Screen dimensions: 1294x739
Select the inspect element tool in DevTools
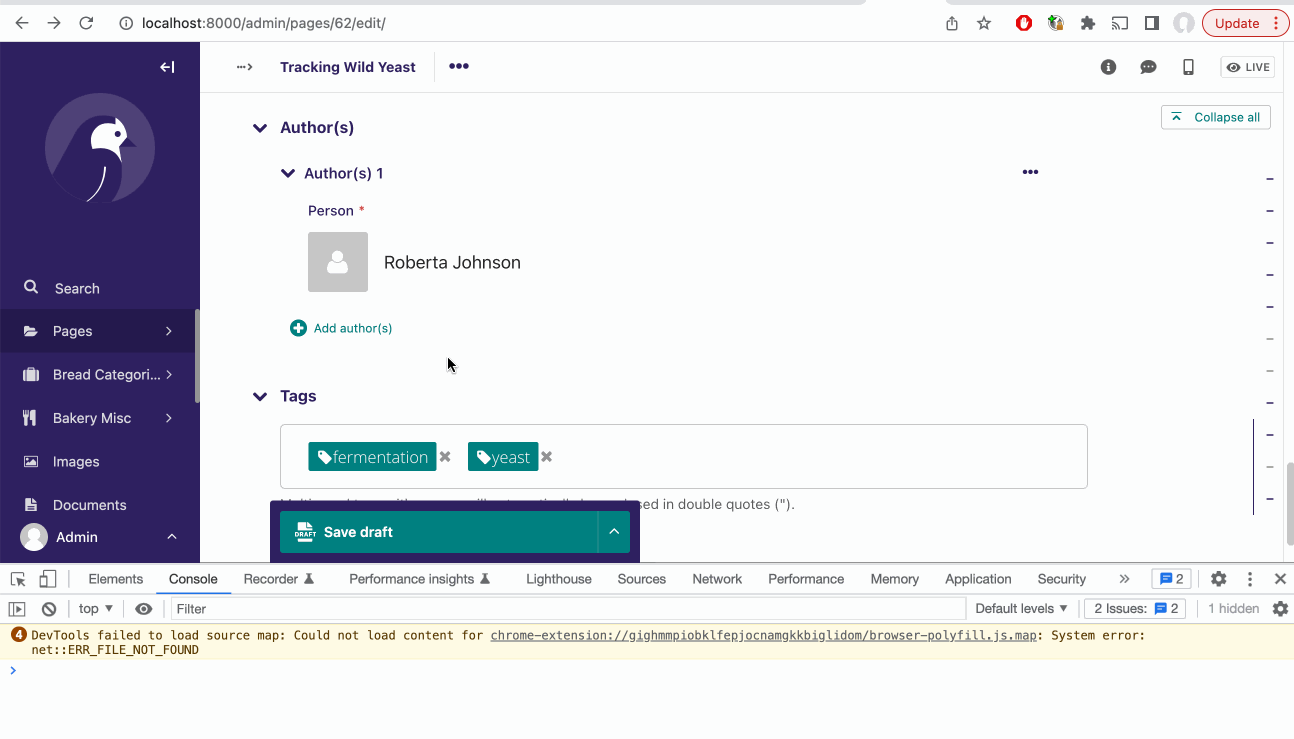point(16,578)
